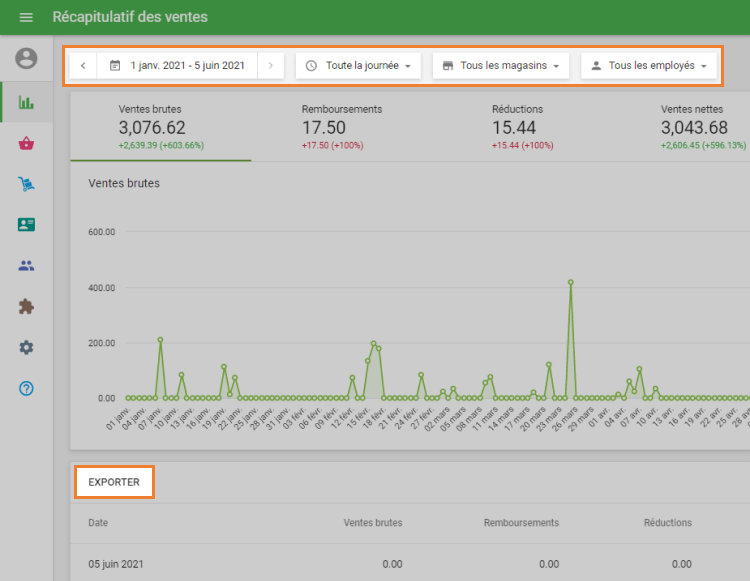Click the EXPORTER button

pos(114,482)
